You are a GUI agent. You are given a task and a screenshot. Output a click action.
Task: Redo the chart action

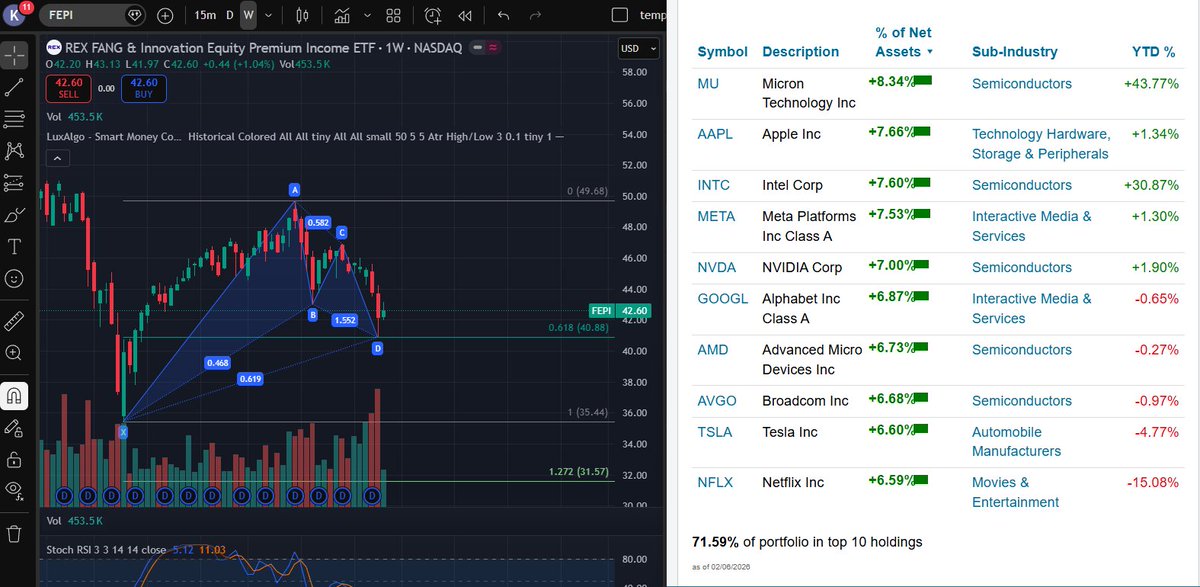tap(535, 16)
